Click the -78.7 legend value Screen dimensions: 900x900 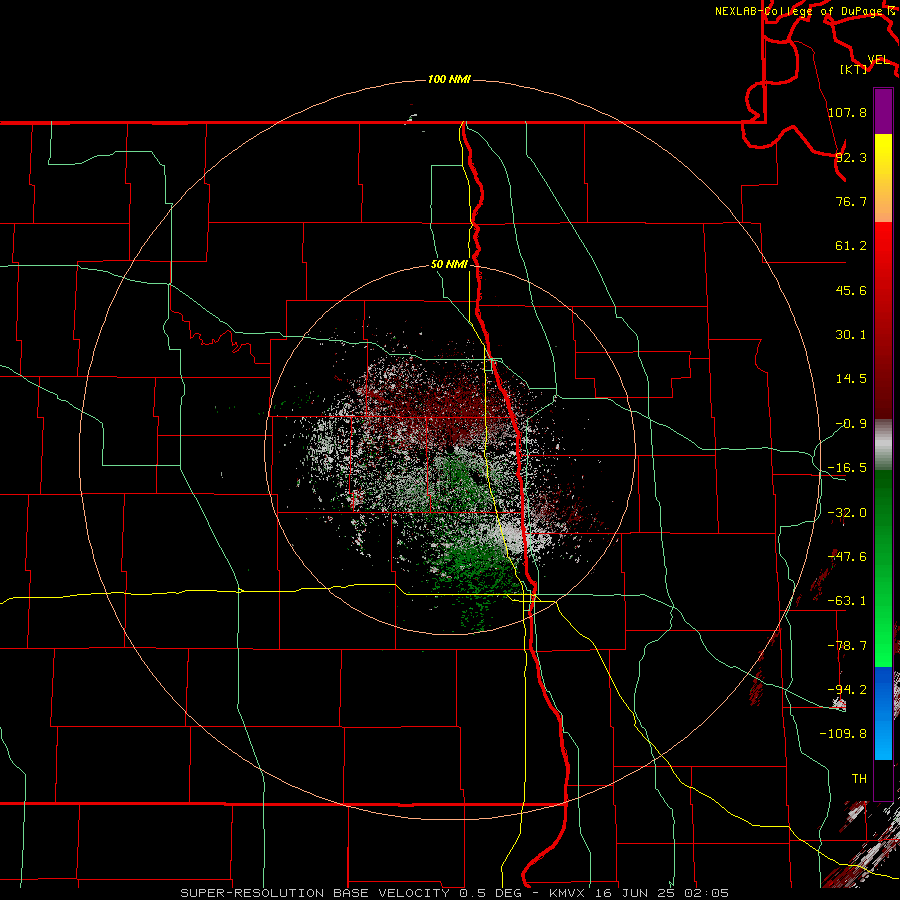click(x=847, y=646)
